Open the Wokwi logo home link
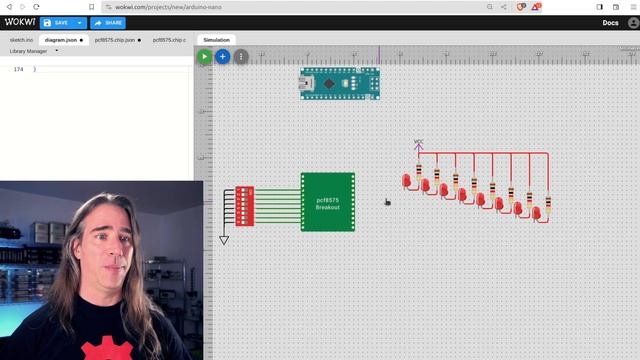The image size is (640, 360). pyautogui.click(x=20, y=22)
